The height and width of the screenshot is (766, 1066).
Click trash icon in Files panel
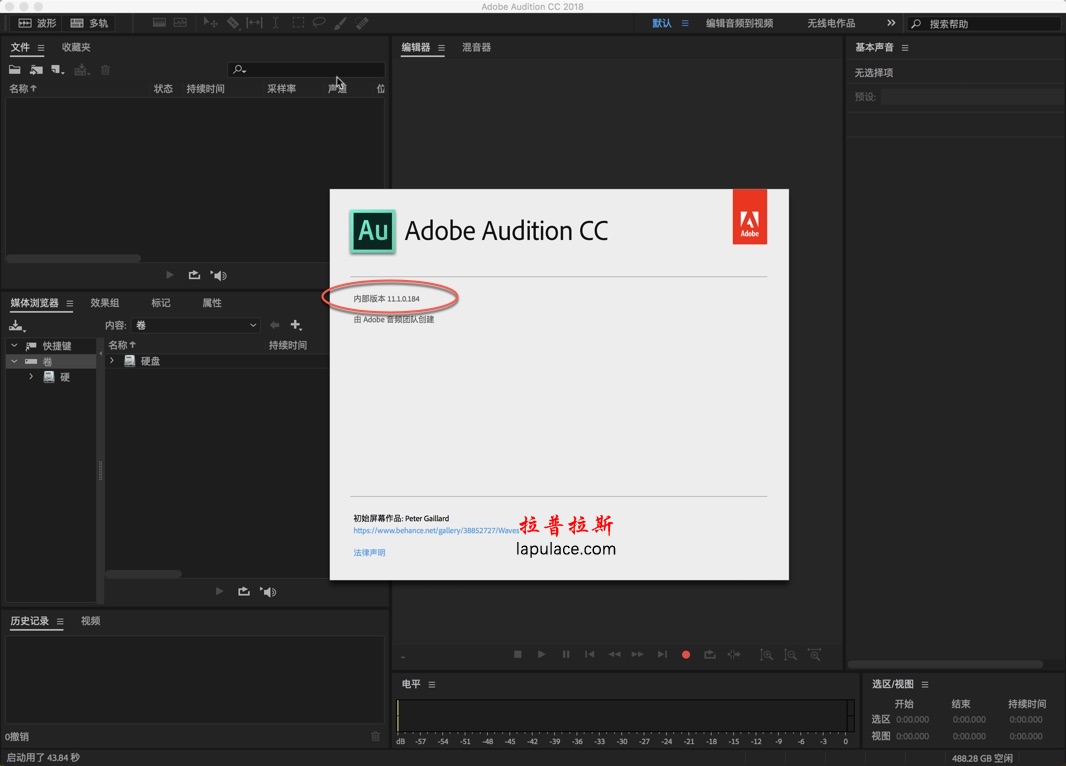click(105, 69)
